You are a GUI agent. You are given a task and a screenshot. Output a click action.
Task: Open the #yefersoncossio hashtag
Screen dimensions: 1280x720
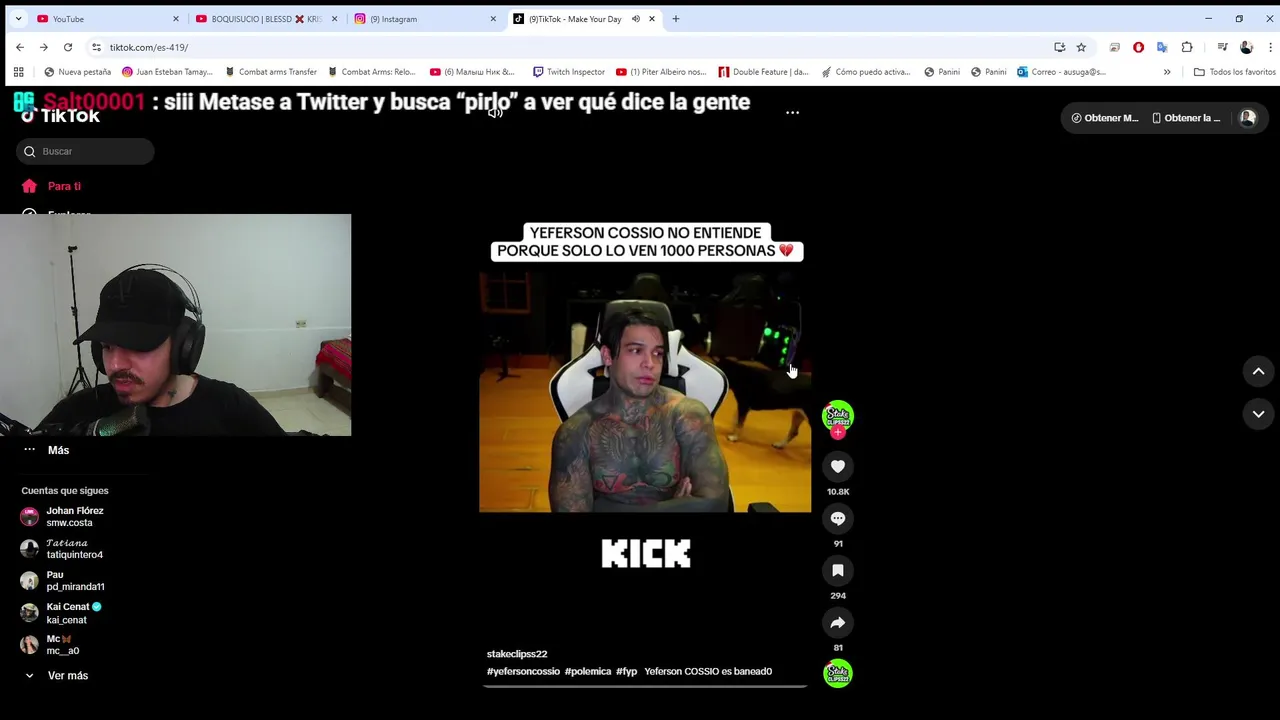tap(523, 671)
